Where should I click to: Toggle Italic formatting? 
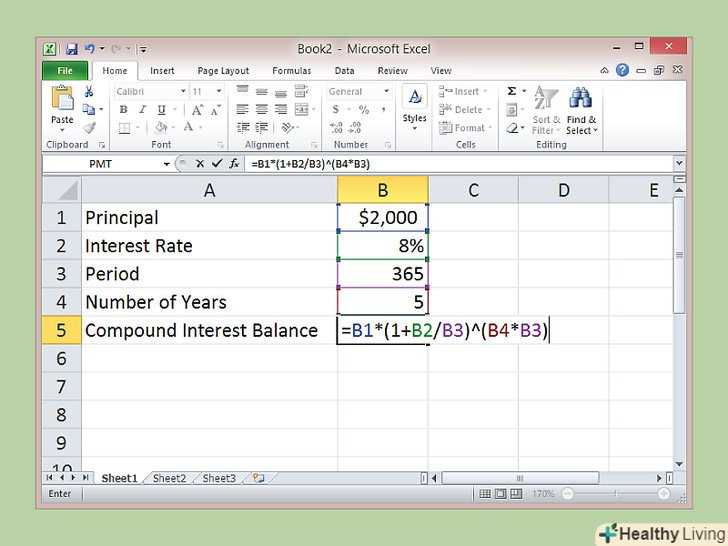[140, 110]
